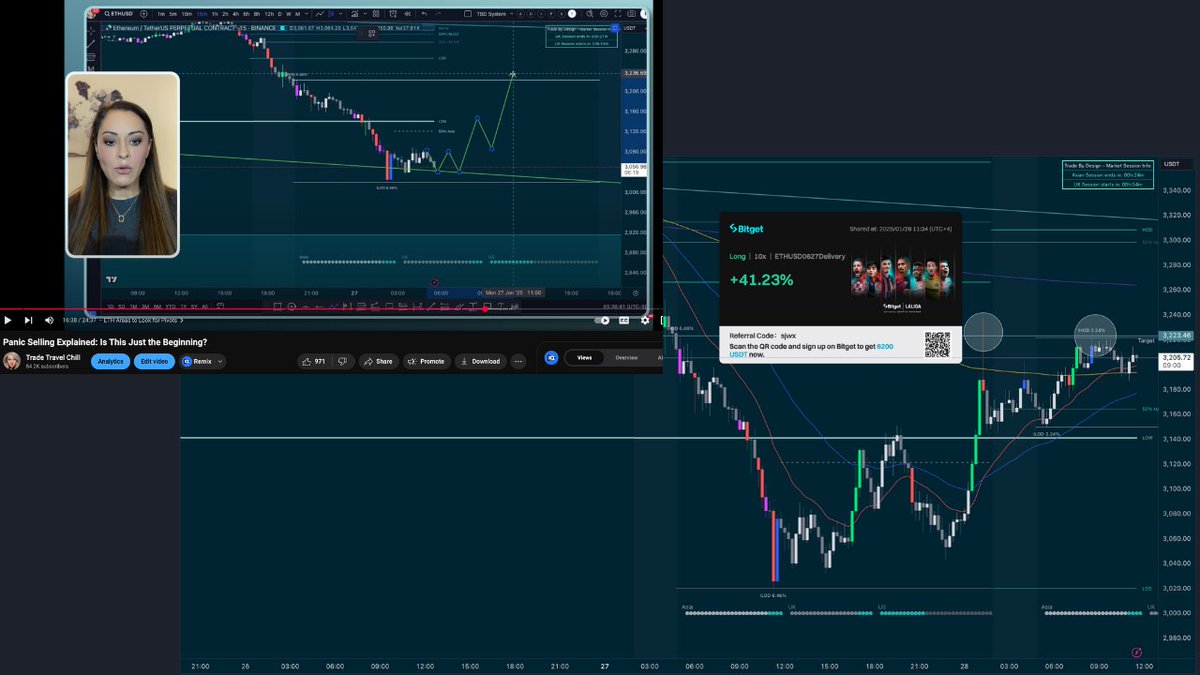The image size is (1200, 675).
Task: Click the add symbol plus icon in video chart
Action: [144, 14]
